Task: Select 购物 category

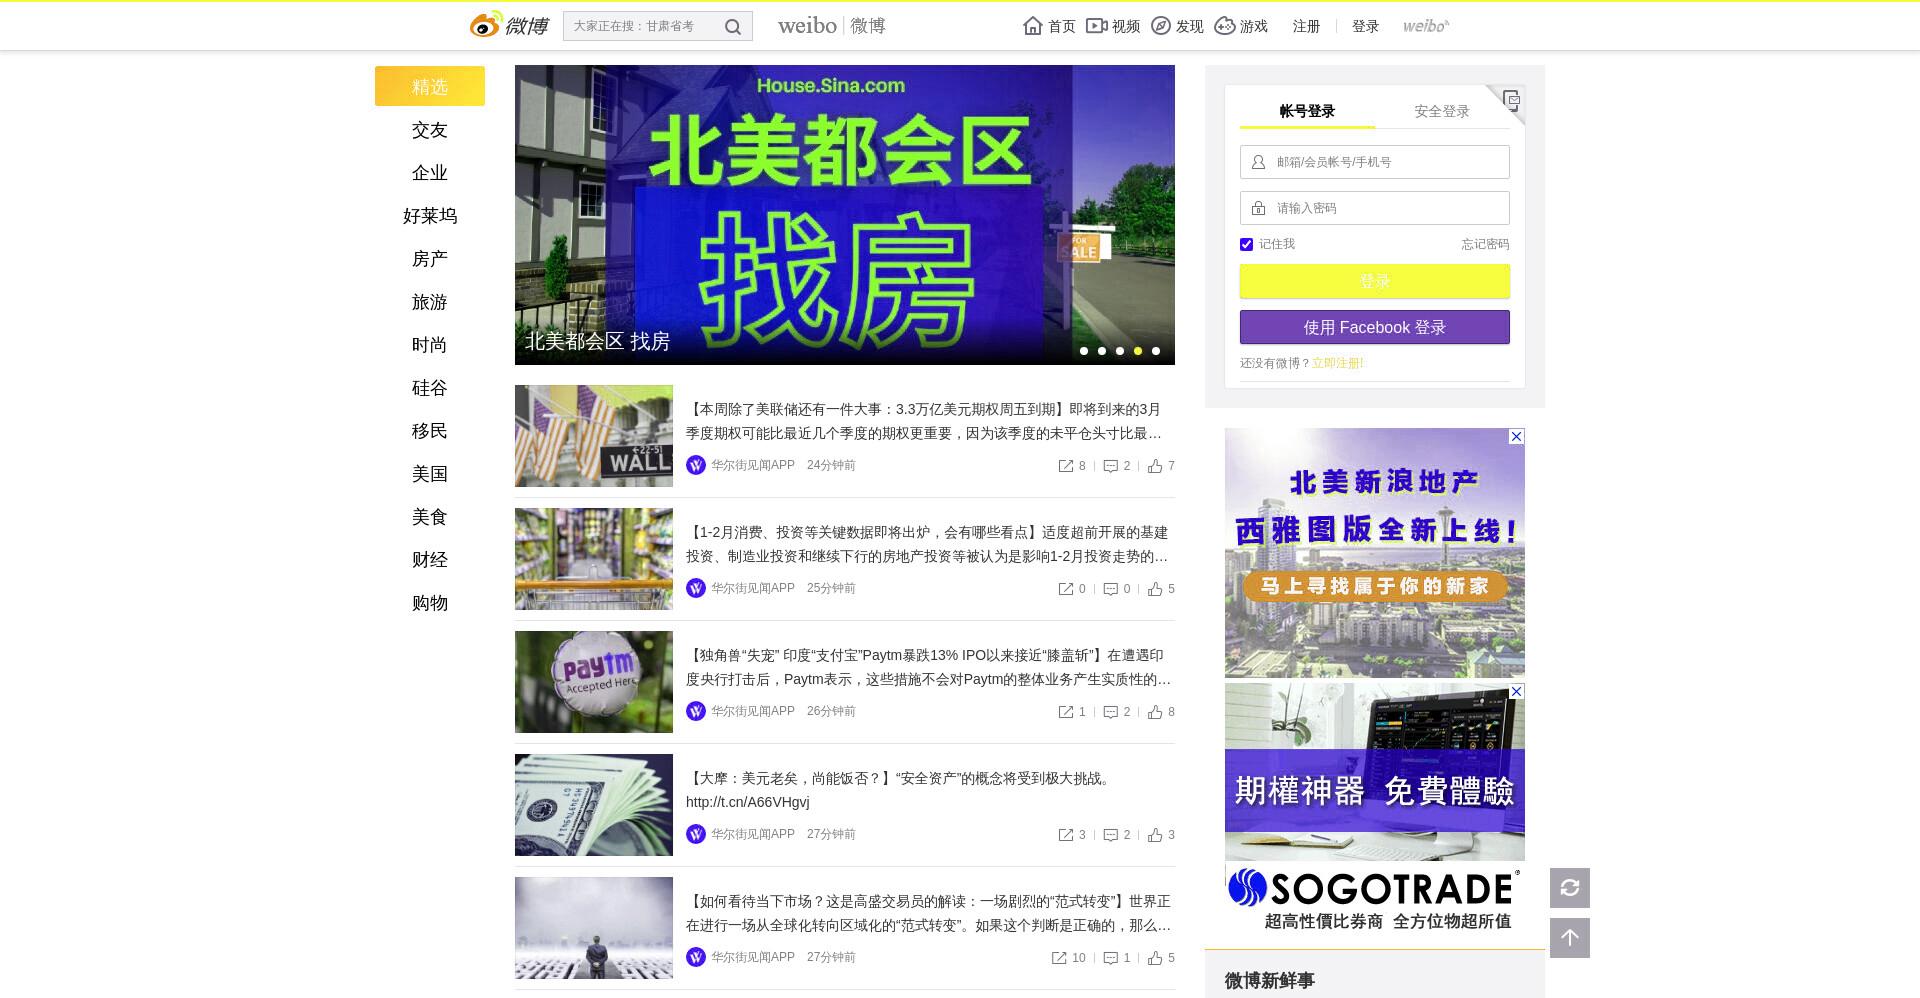Action: pos(430,603)
